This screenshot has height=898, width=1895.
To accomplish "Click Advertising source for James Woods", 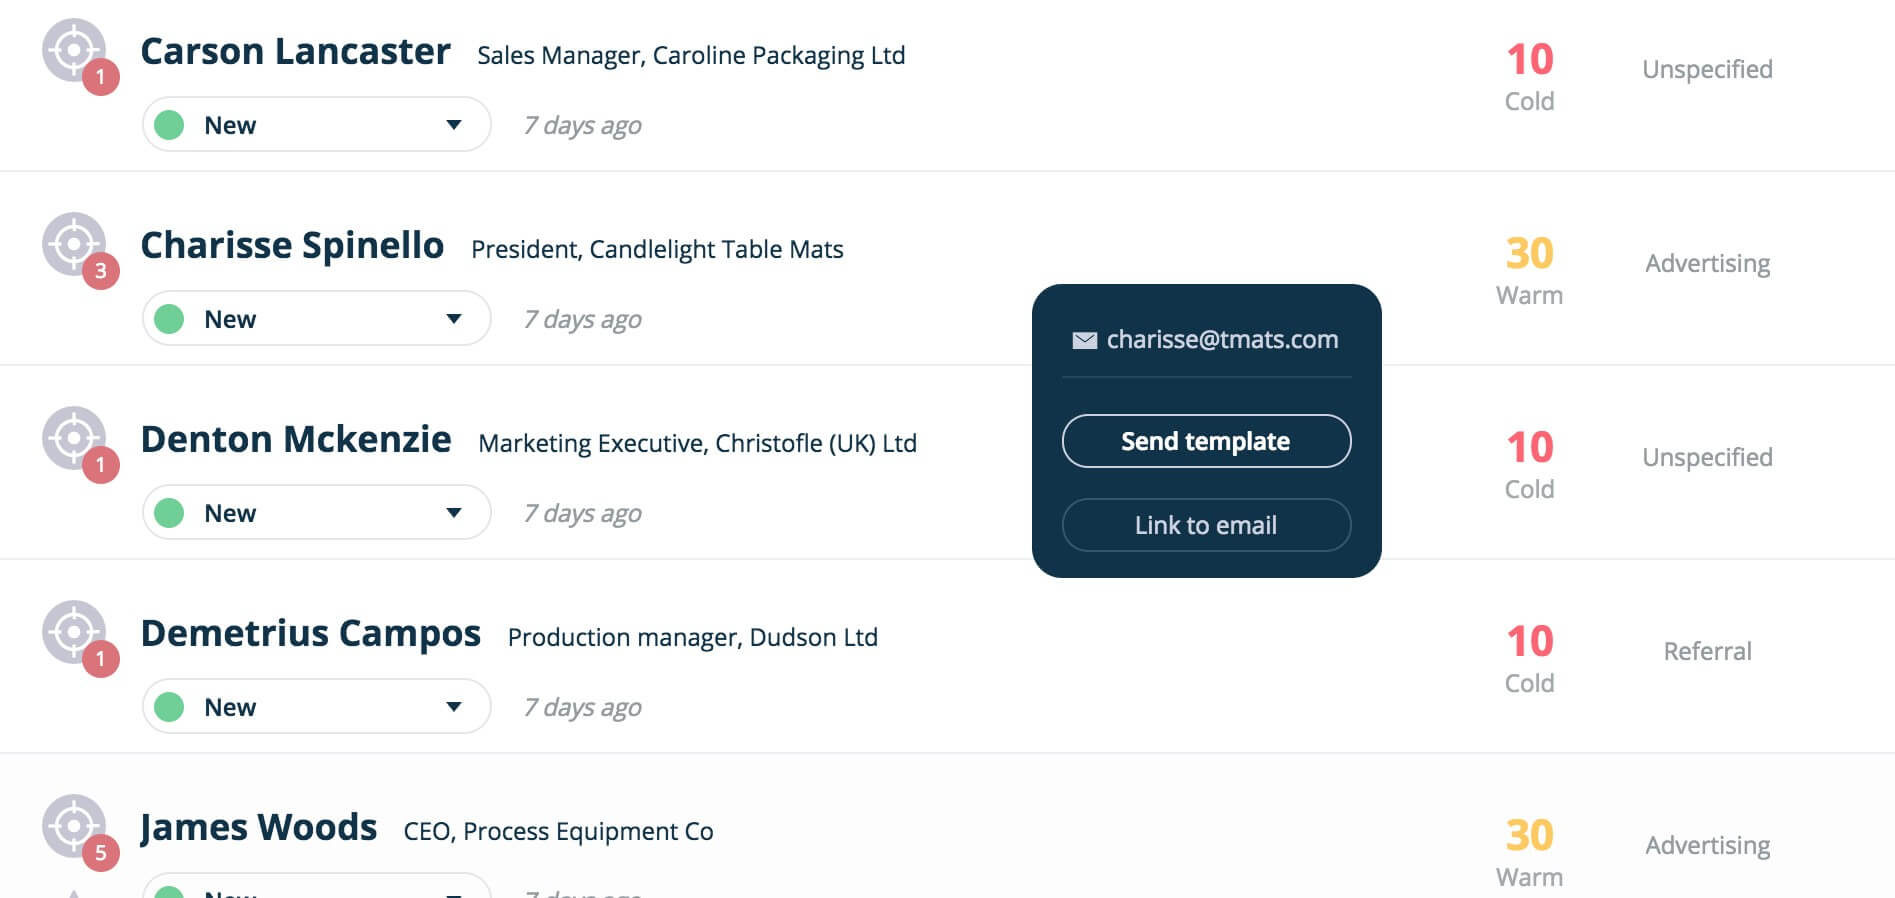I will pyautogui.click(x=1707, y=846).
